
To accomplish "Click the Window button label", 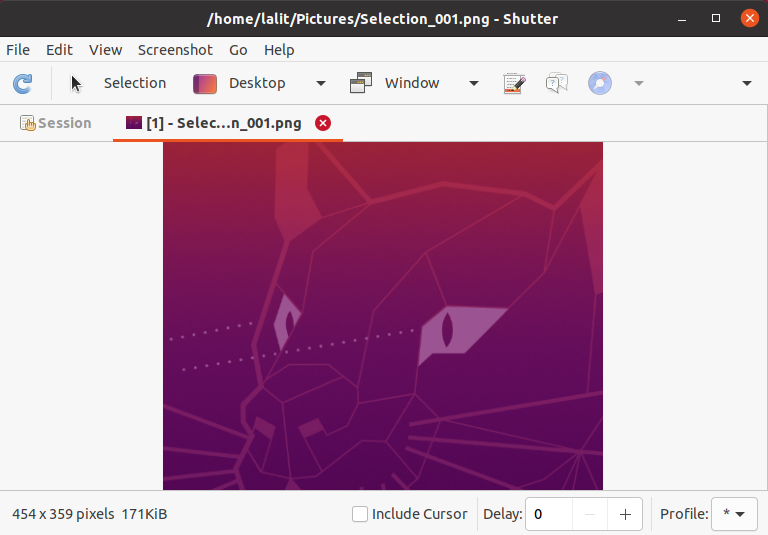I will pyautogui.click(x=412, y=83).
